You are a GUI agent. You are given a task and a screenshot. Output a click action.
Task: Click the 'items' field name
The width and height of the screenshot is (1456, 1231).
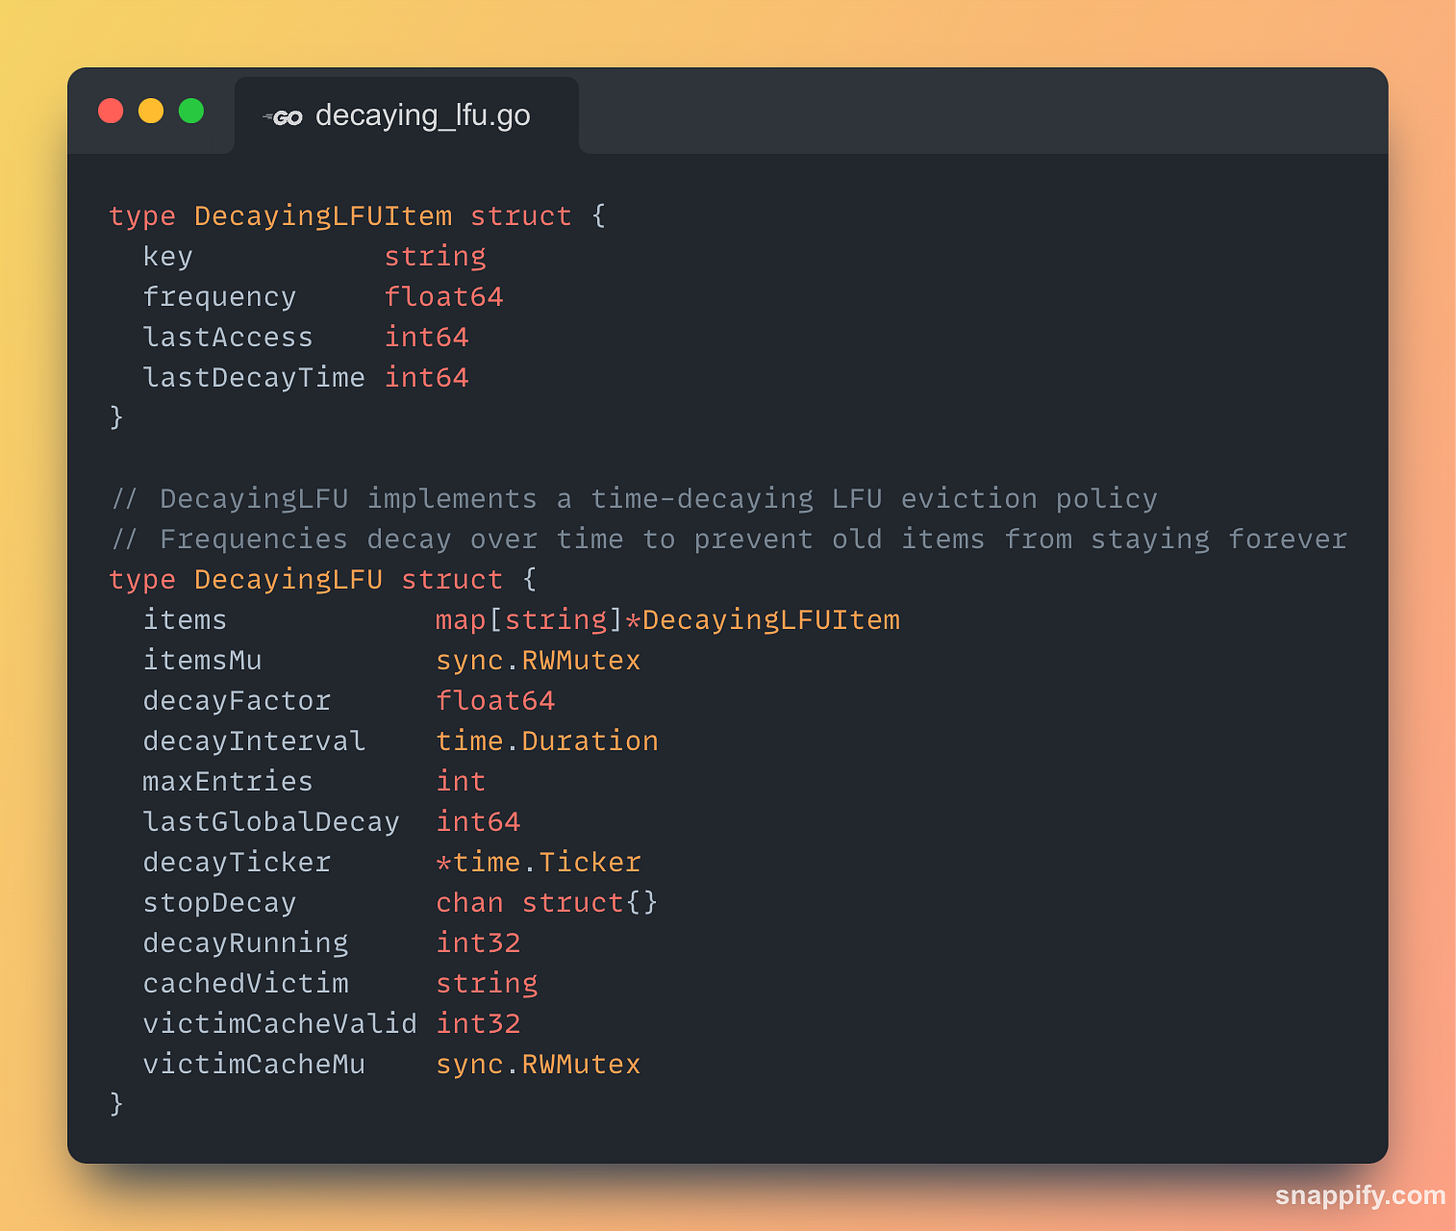click(x=185, y=620)
